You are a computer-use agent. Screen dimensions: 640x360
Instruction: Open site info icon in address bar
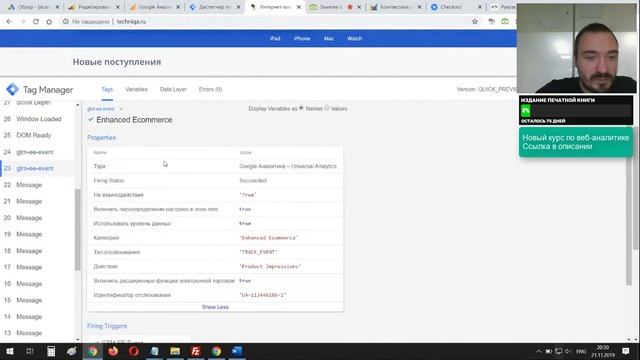pyautogui.click(x=65, y=22)
